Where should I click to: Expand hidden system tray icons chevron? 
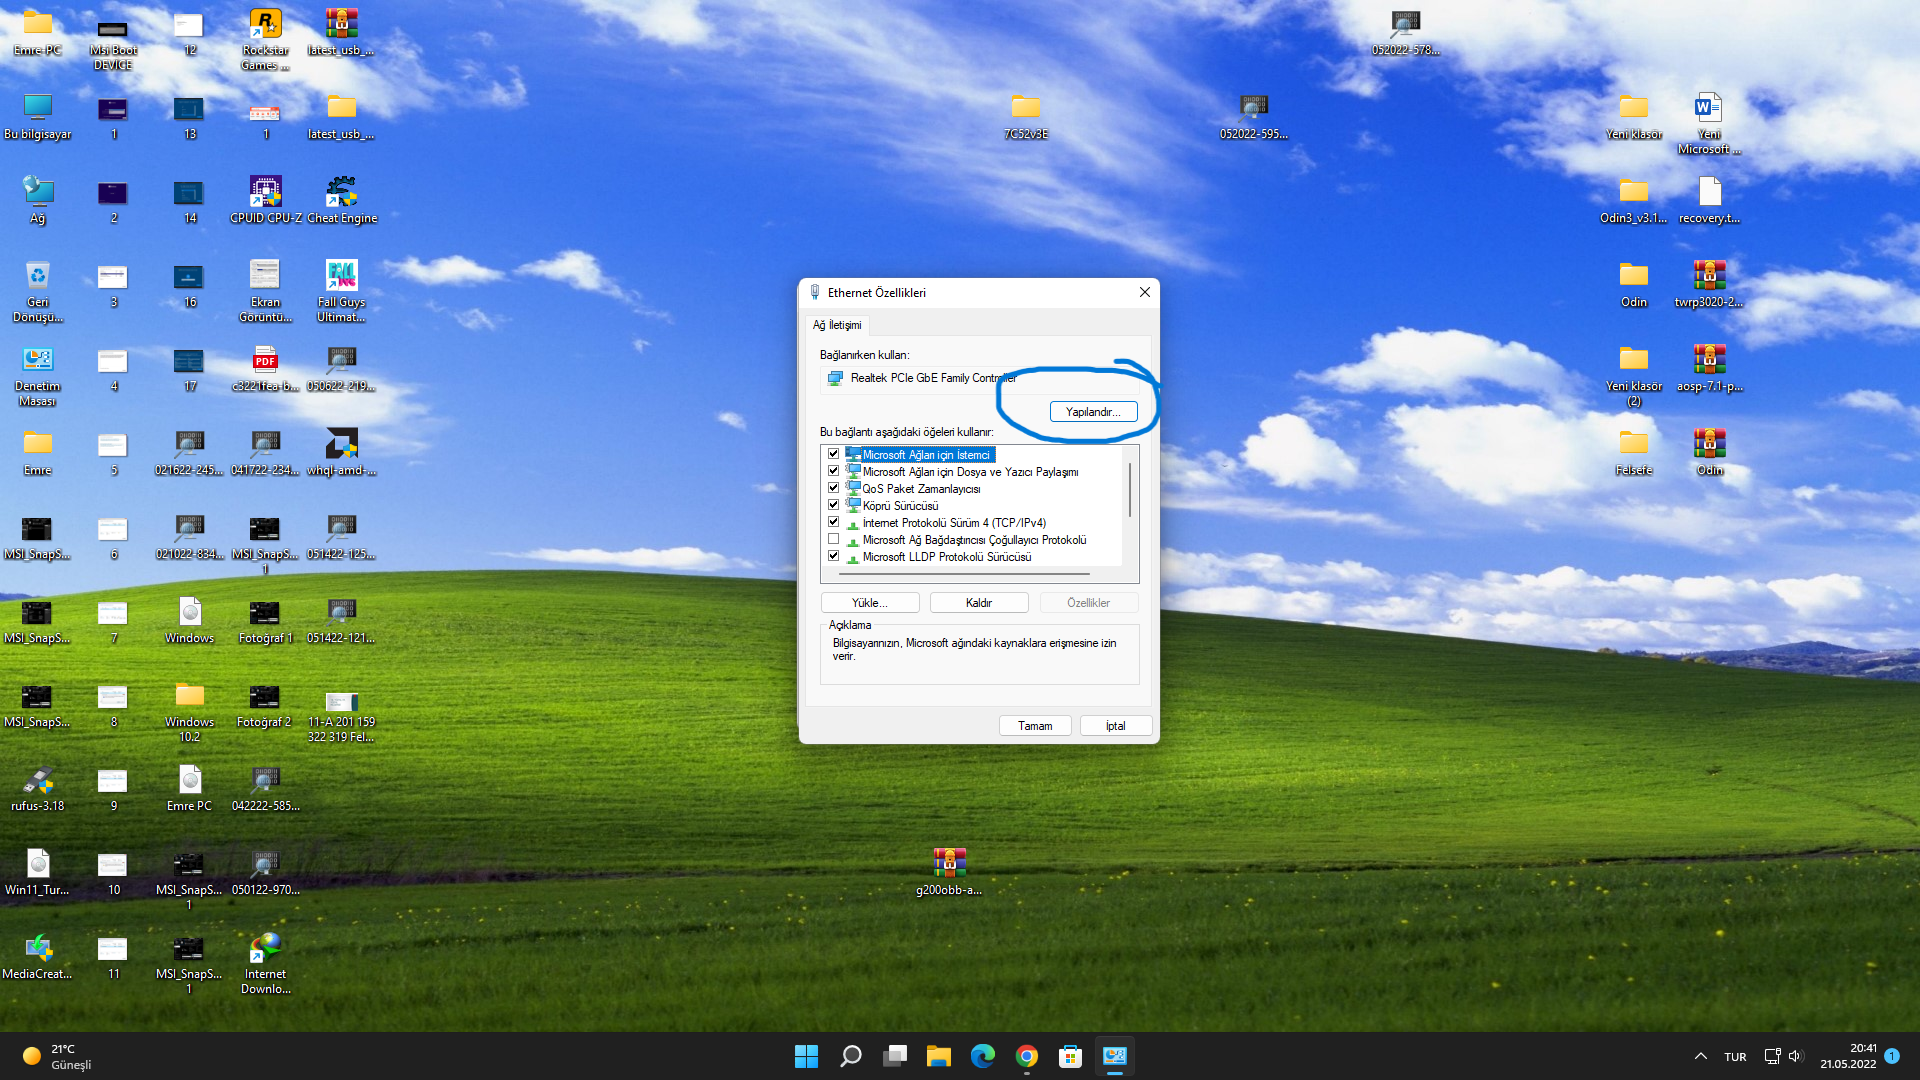tap(1700, 1056)
